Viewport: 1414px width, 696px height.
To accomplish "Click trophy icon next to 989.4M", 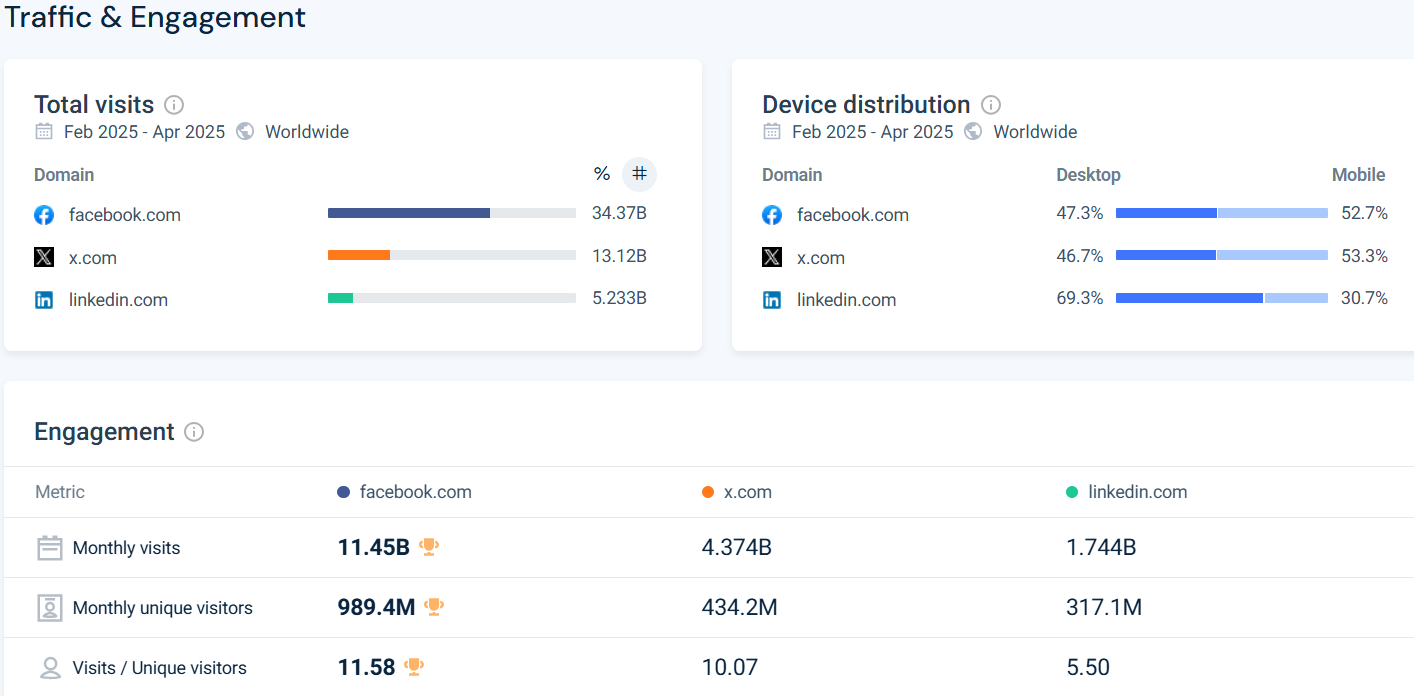I will [x=434, y=606].
